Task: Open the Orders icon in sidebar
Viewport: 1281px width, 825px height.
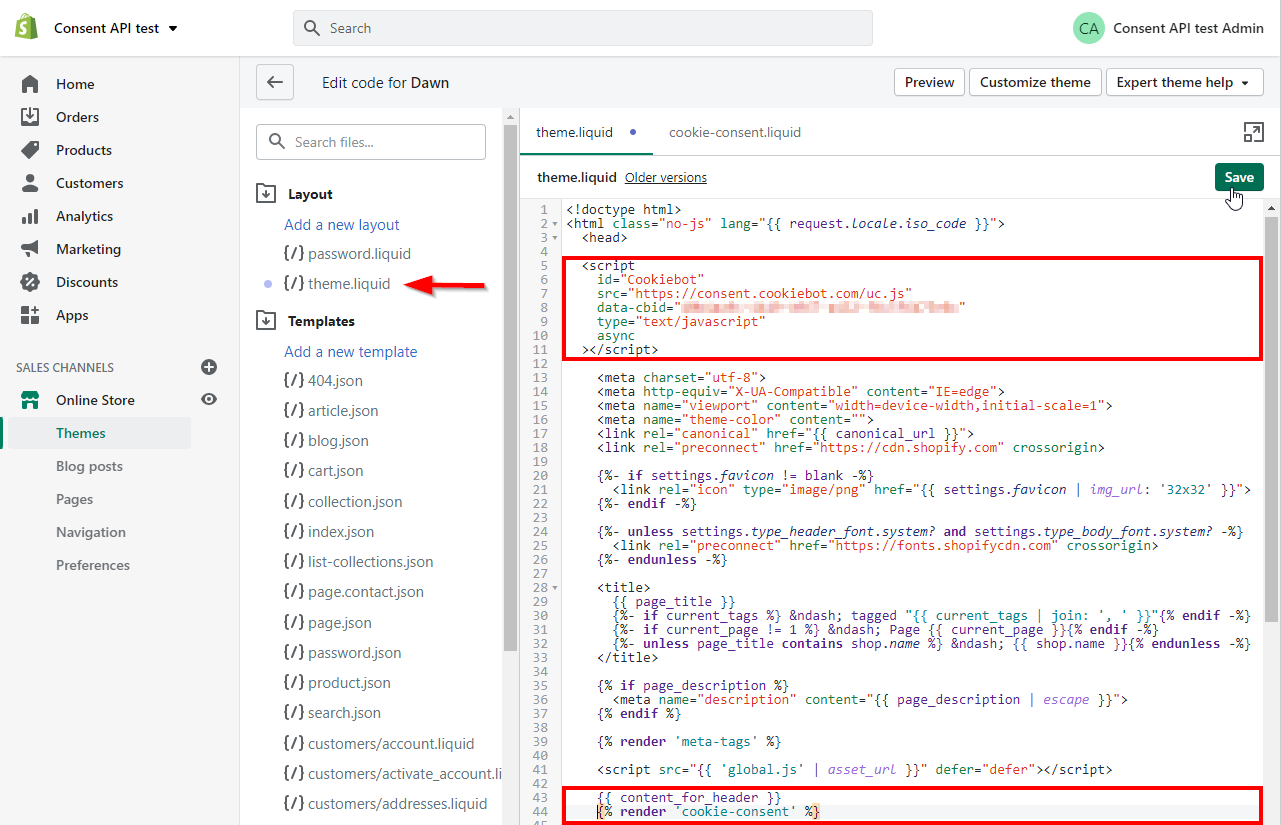Action: click(30, 117)
